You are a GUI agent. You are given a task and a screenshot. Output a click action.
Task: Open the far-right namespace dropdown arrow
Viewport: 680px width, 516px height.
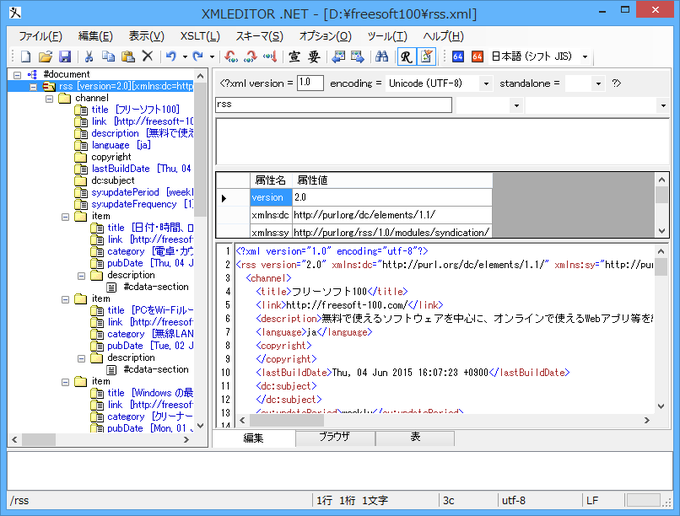coord(663,105)
